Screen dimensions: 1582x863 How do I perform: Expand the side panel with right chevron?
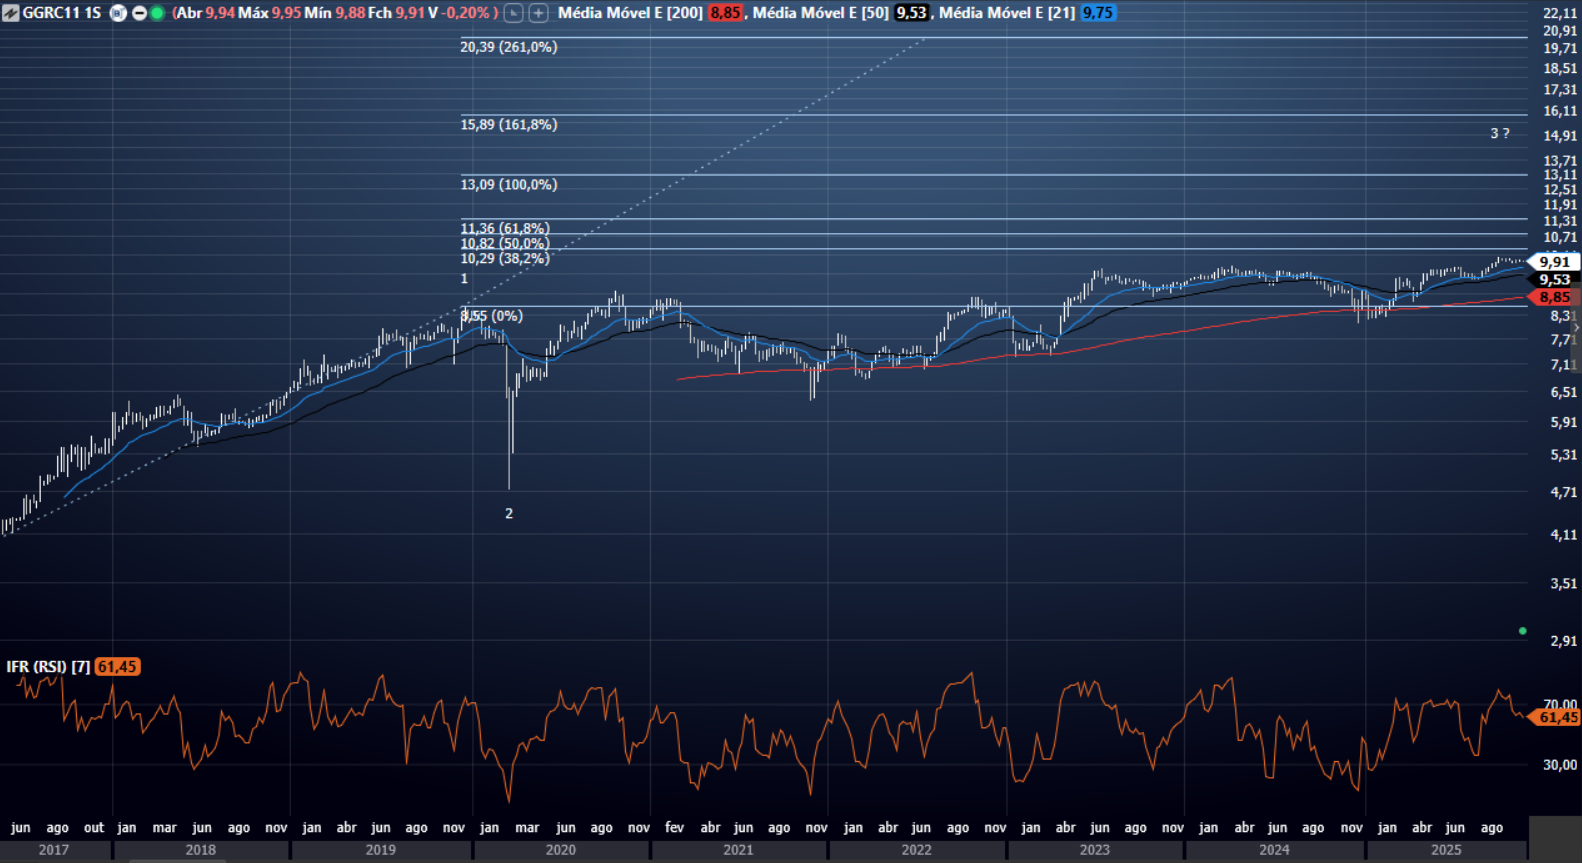click(x=1576, y=328)
